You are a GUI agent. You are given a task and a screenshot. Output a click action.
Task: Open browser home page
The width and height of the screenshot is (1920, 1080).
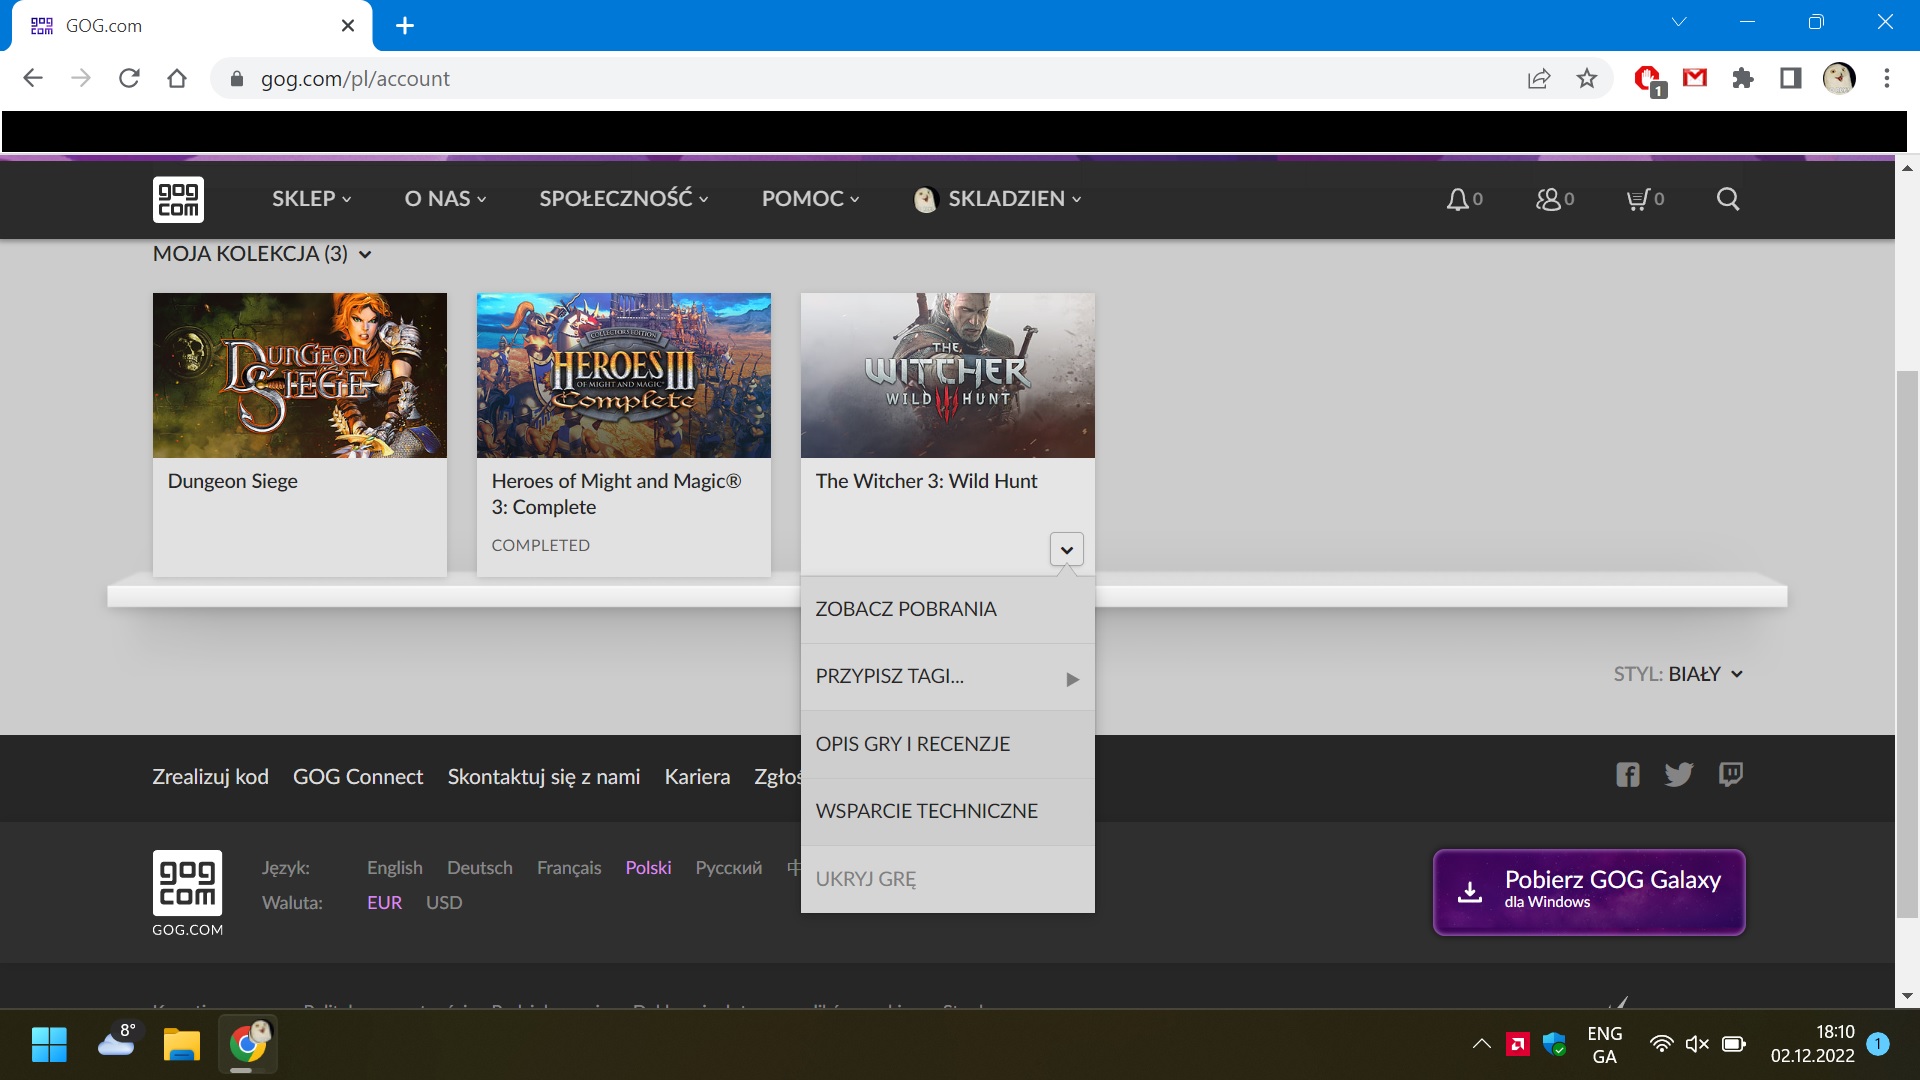coord(177,78)
